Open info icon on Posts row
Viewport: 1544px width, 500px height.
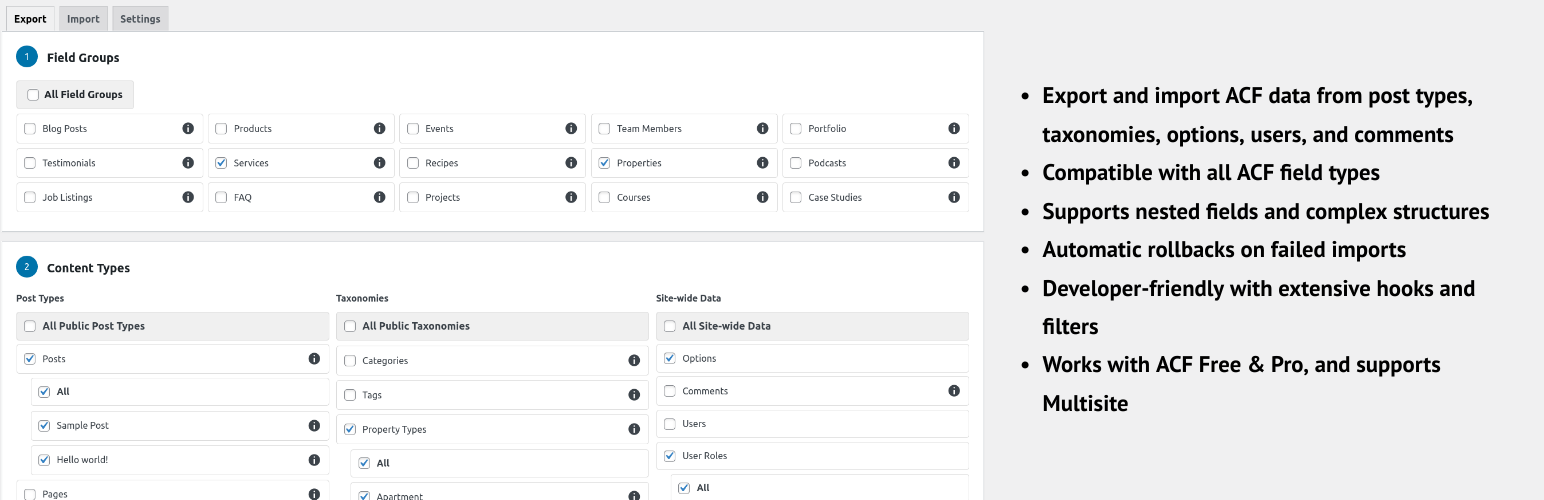(314, 358)
